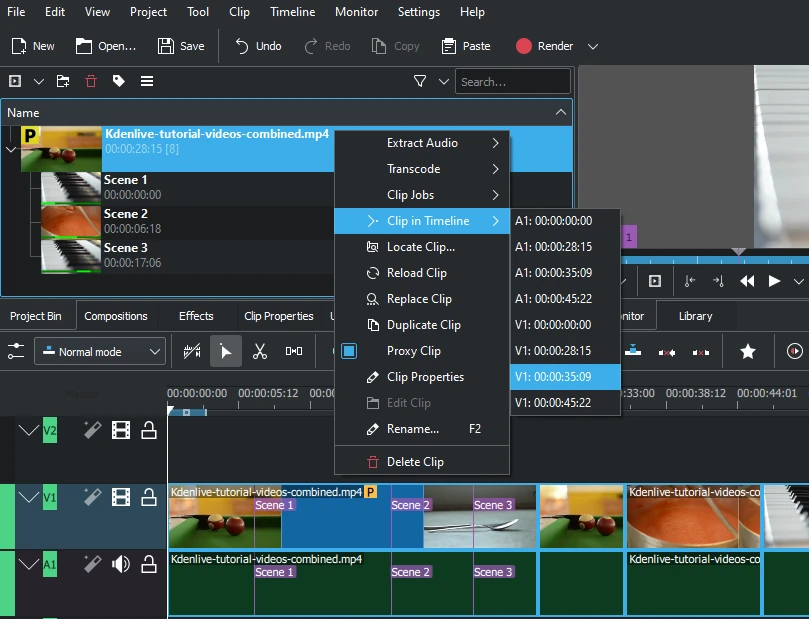Jump to V1: 00:00:35:09 in timeline
809x619 pixels.
(x=565, y=377)
